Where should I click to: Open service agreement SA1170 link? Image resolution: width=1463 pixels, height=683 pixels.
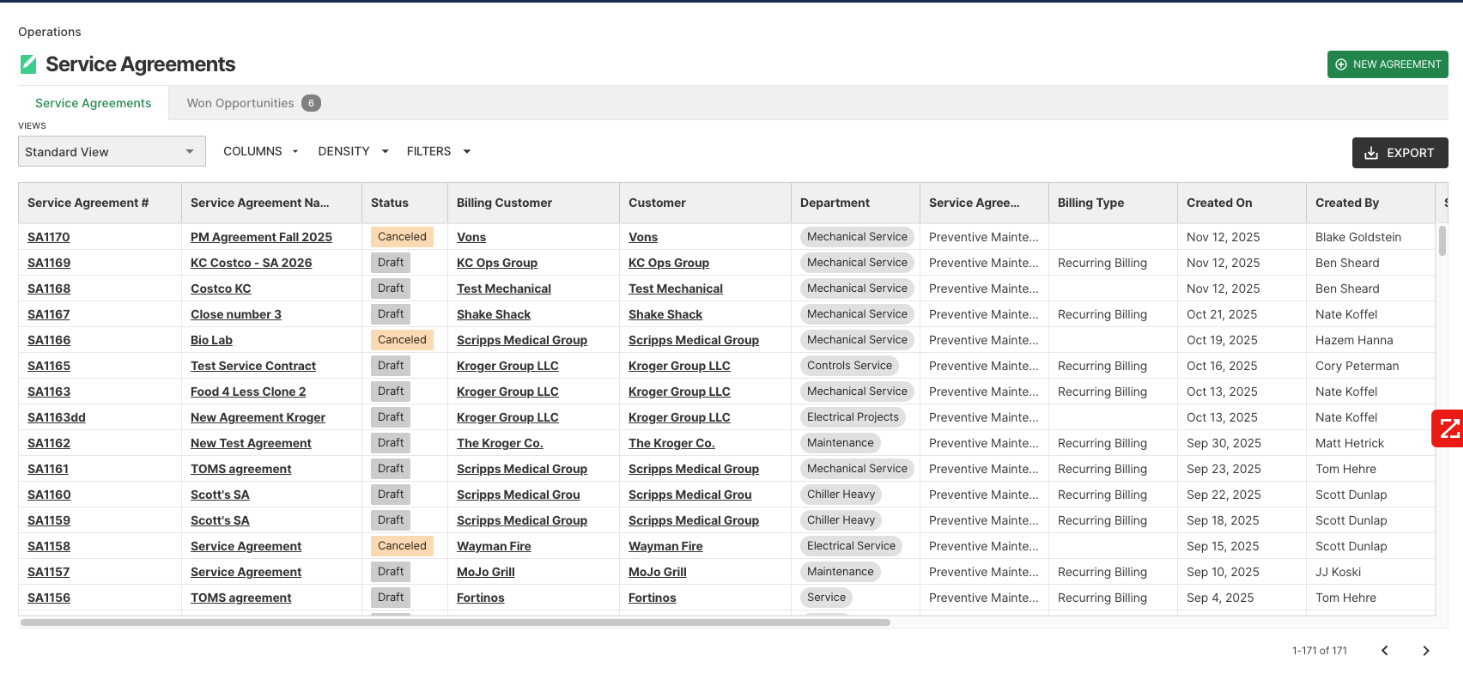tap(48, 237)
